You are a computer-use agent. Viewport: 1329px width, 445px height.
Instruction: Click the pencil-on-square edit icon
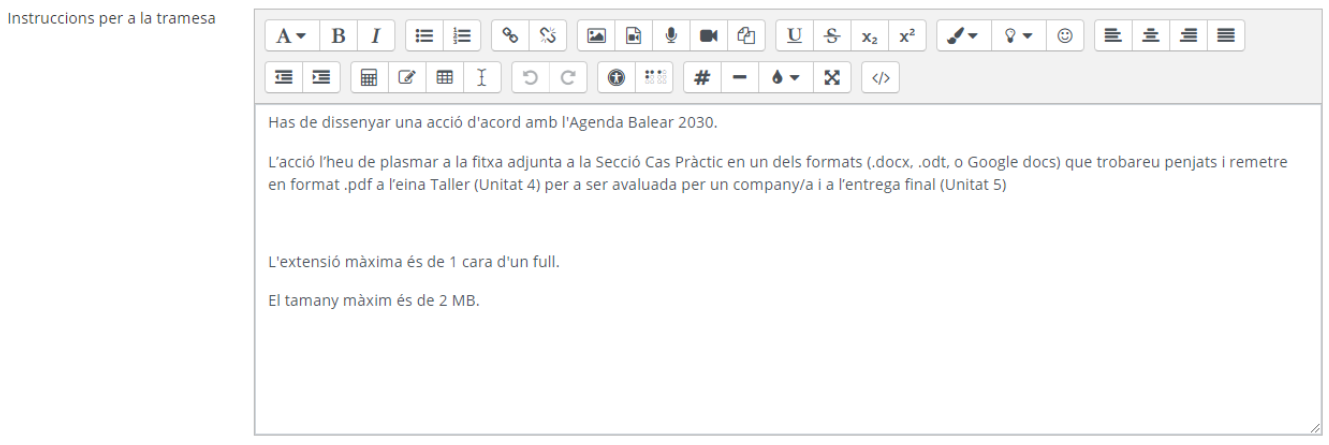407,76
